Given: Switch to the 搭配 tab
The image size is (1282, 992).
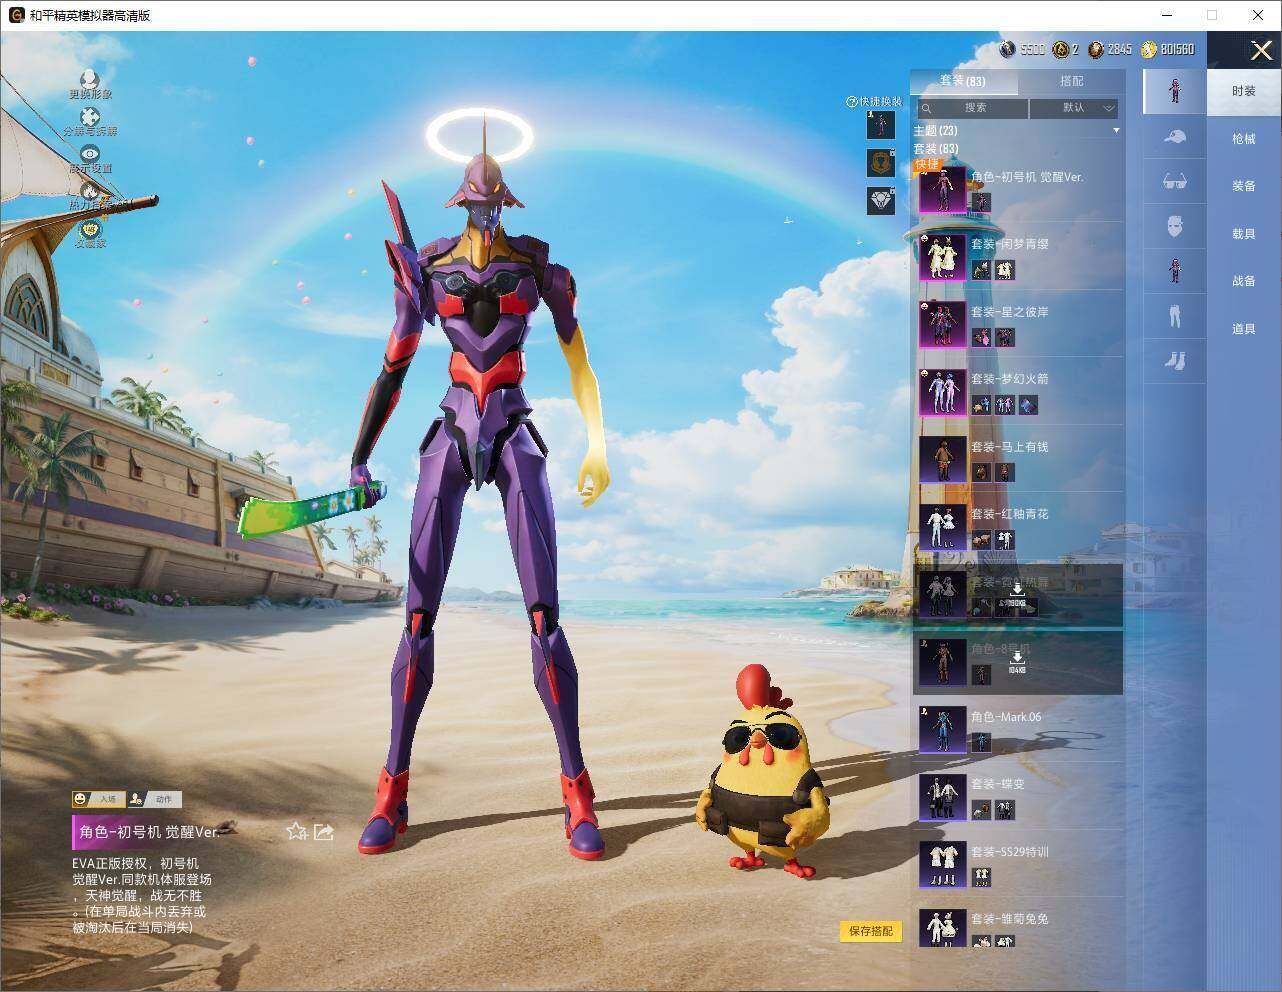Looking at the screenshot, I should (x=1071, y=81).
